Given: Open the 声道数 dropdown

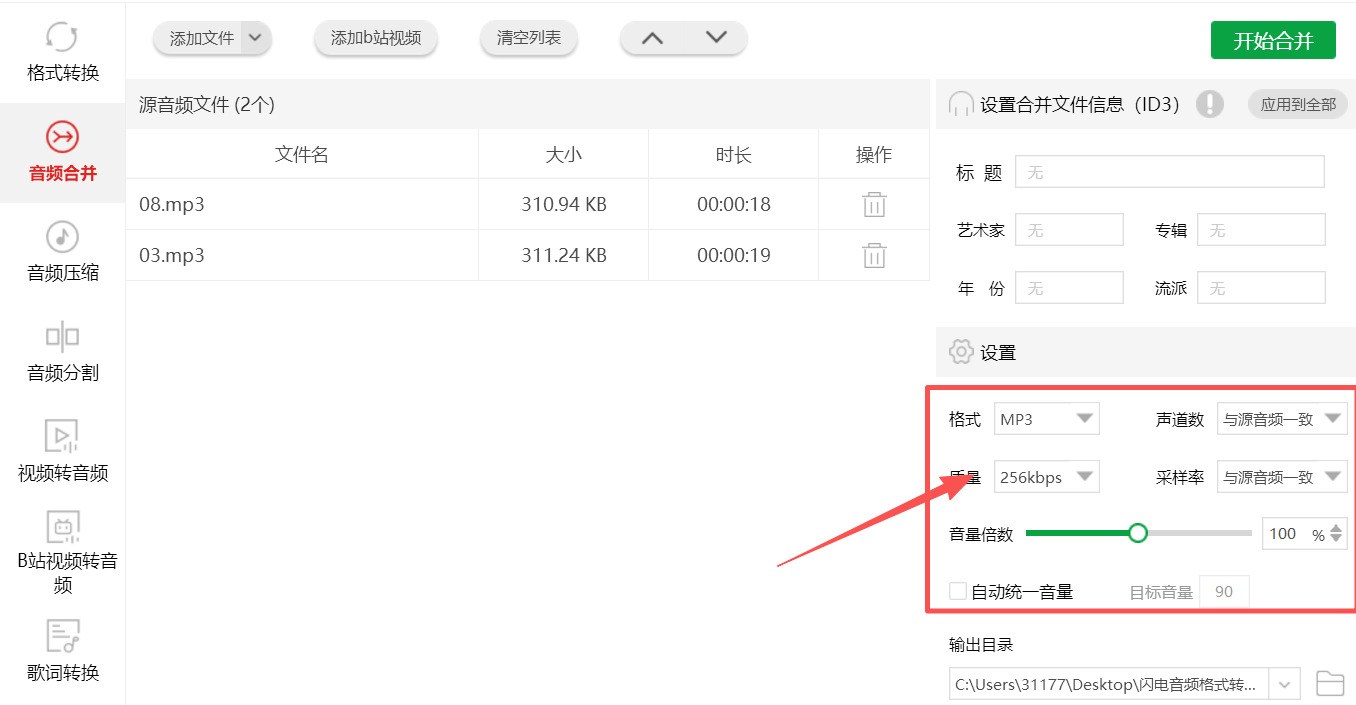Looking at the screenshot, I should pyautogui.click(x=1282, y=419).
